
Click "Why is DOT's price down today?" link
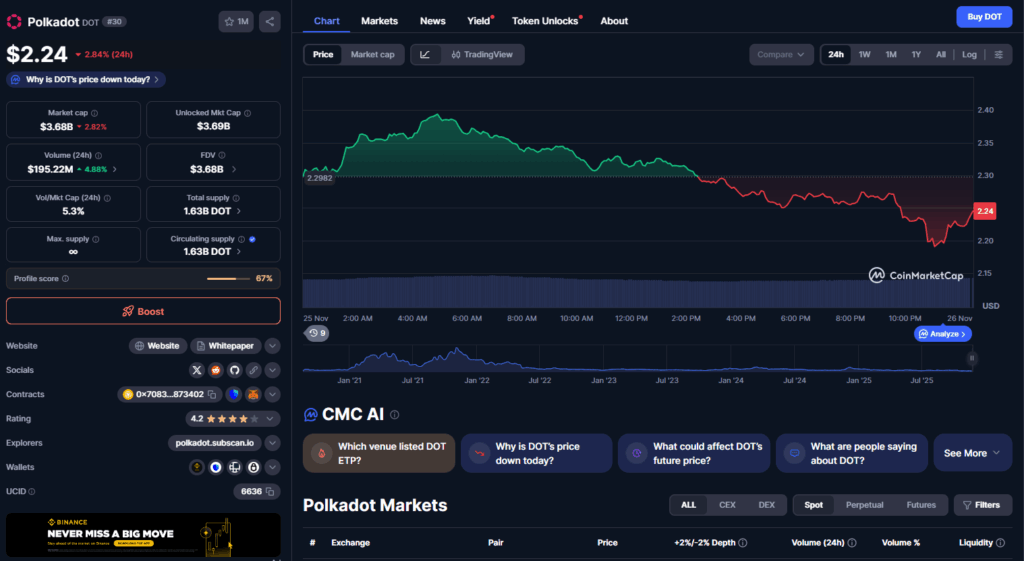pyautogui.click(x=85, y=79)
